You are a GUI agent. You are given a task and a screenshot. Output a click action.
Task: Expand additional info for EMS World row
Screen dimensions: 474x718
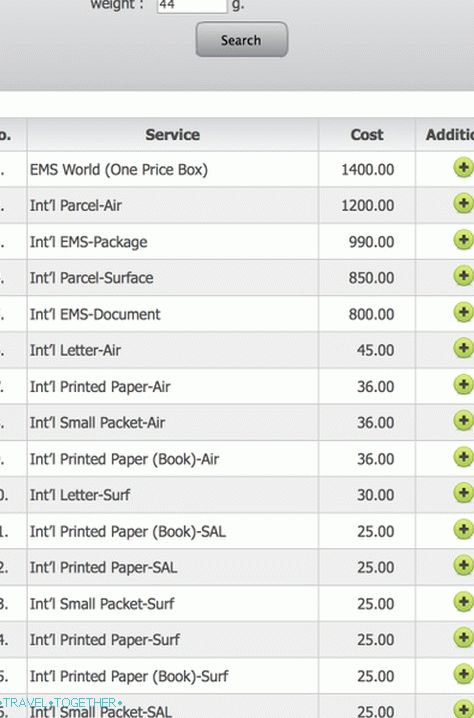[463, 168]
